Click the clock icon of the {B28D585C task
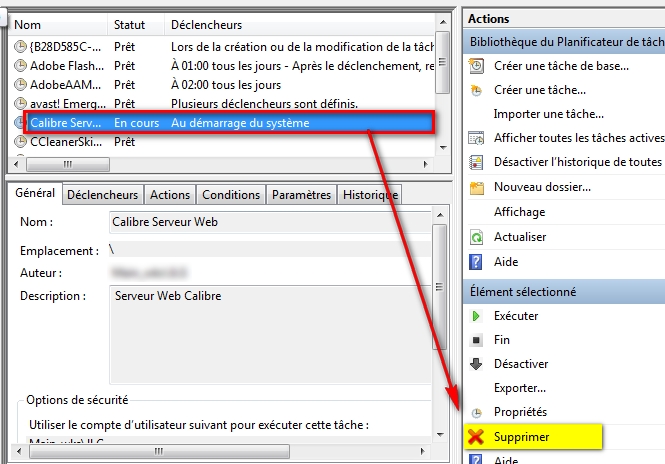665x464 pixels. 20,47
